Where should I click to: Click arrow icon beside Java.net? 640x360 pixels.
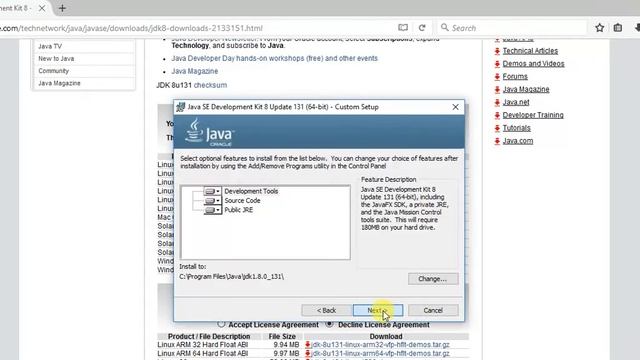pos(497,102)
